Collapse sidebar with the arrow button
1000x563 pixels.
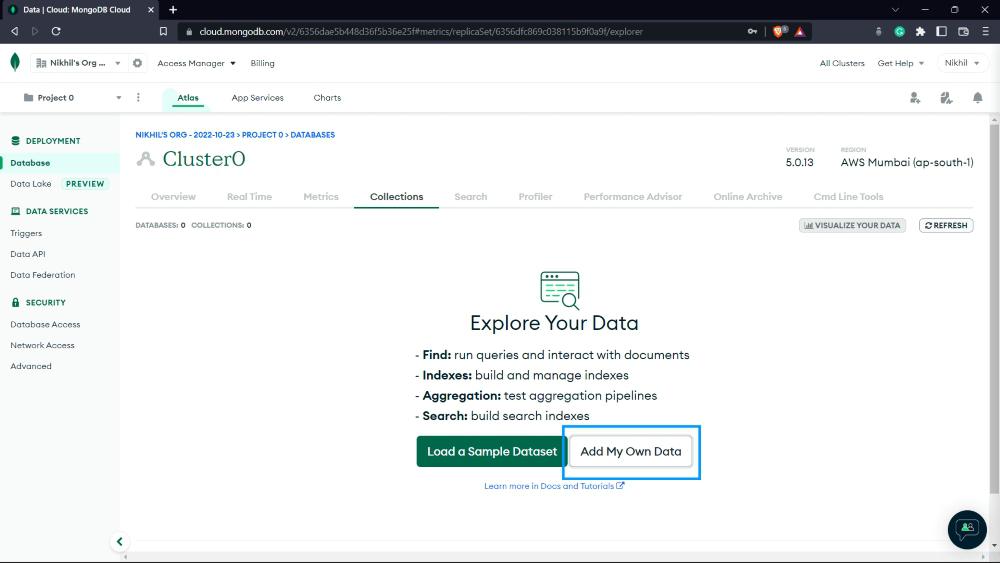tap(119, 541)
